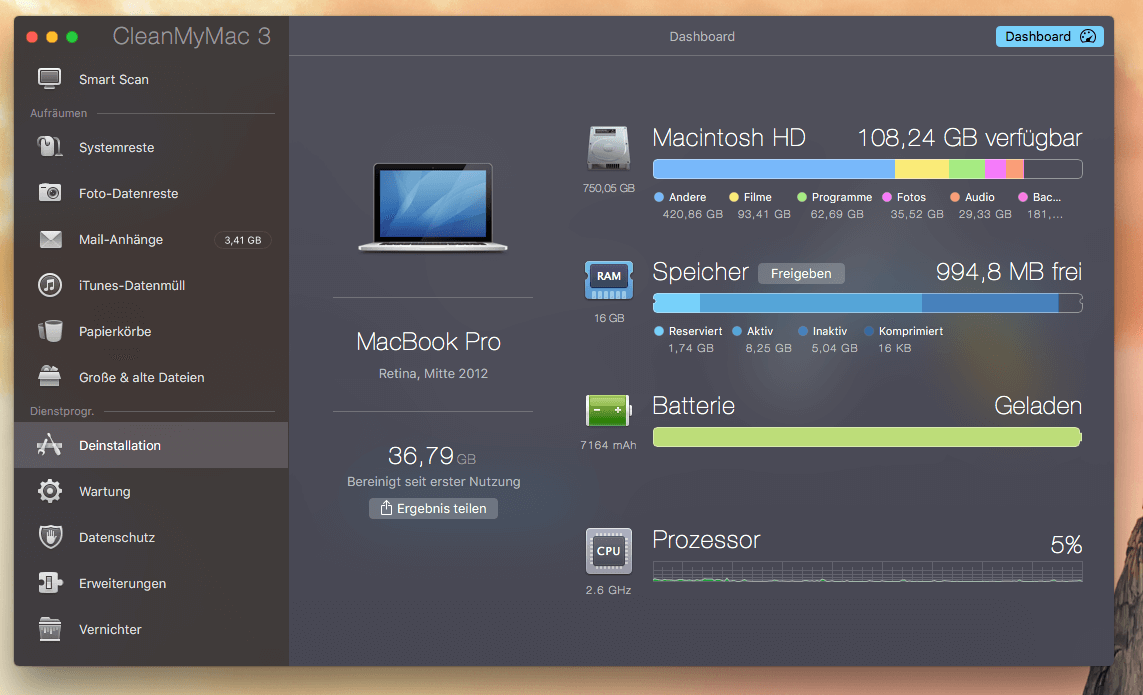Open the Papierkörbe module
The height and width of the screenshot is (695, 1143).
click(151, 331)
